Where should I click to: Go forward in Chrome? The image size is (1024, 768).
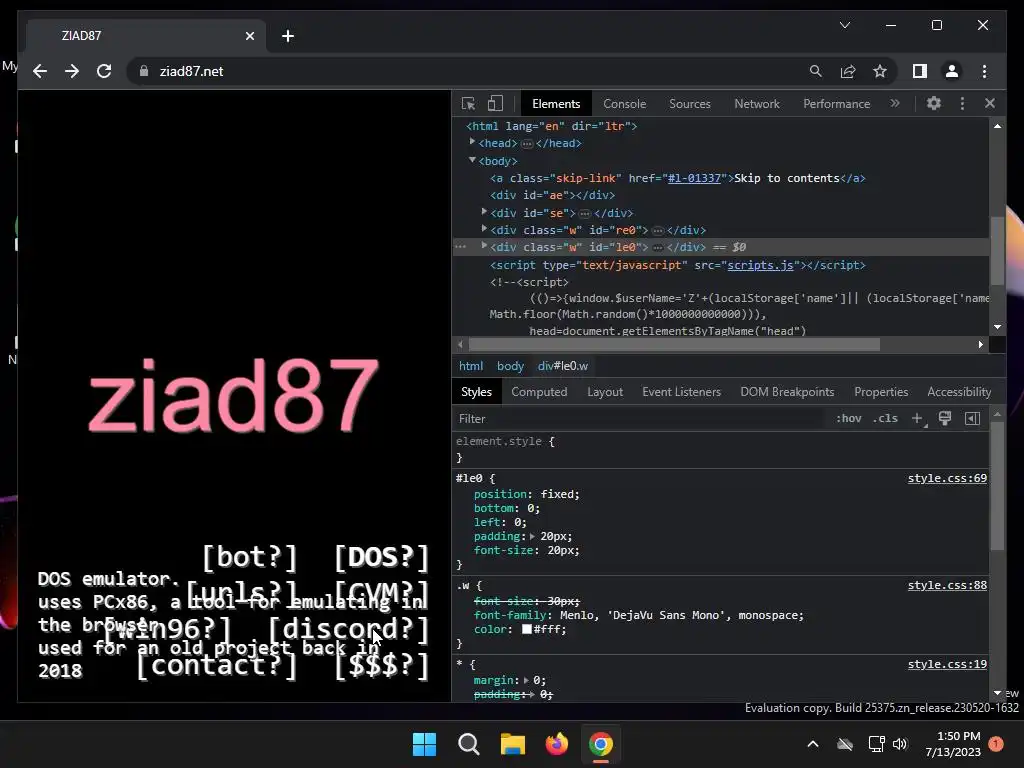tap(72, 71)
